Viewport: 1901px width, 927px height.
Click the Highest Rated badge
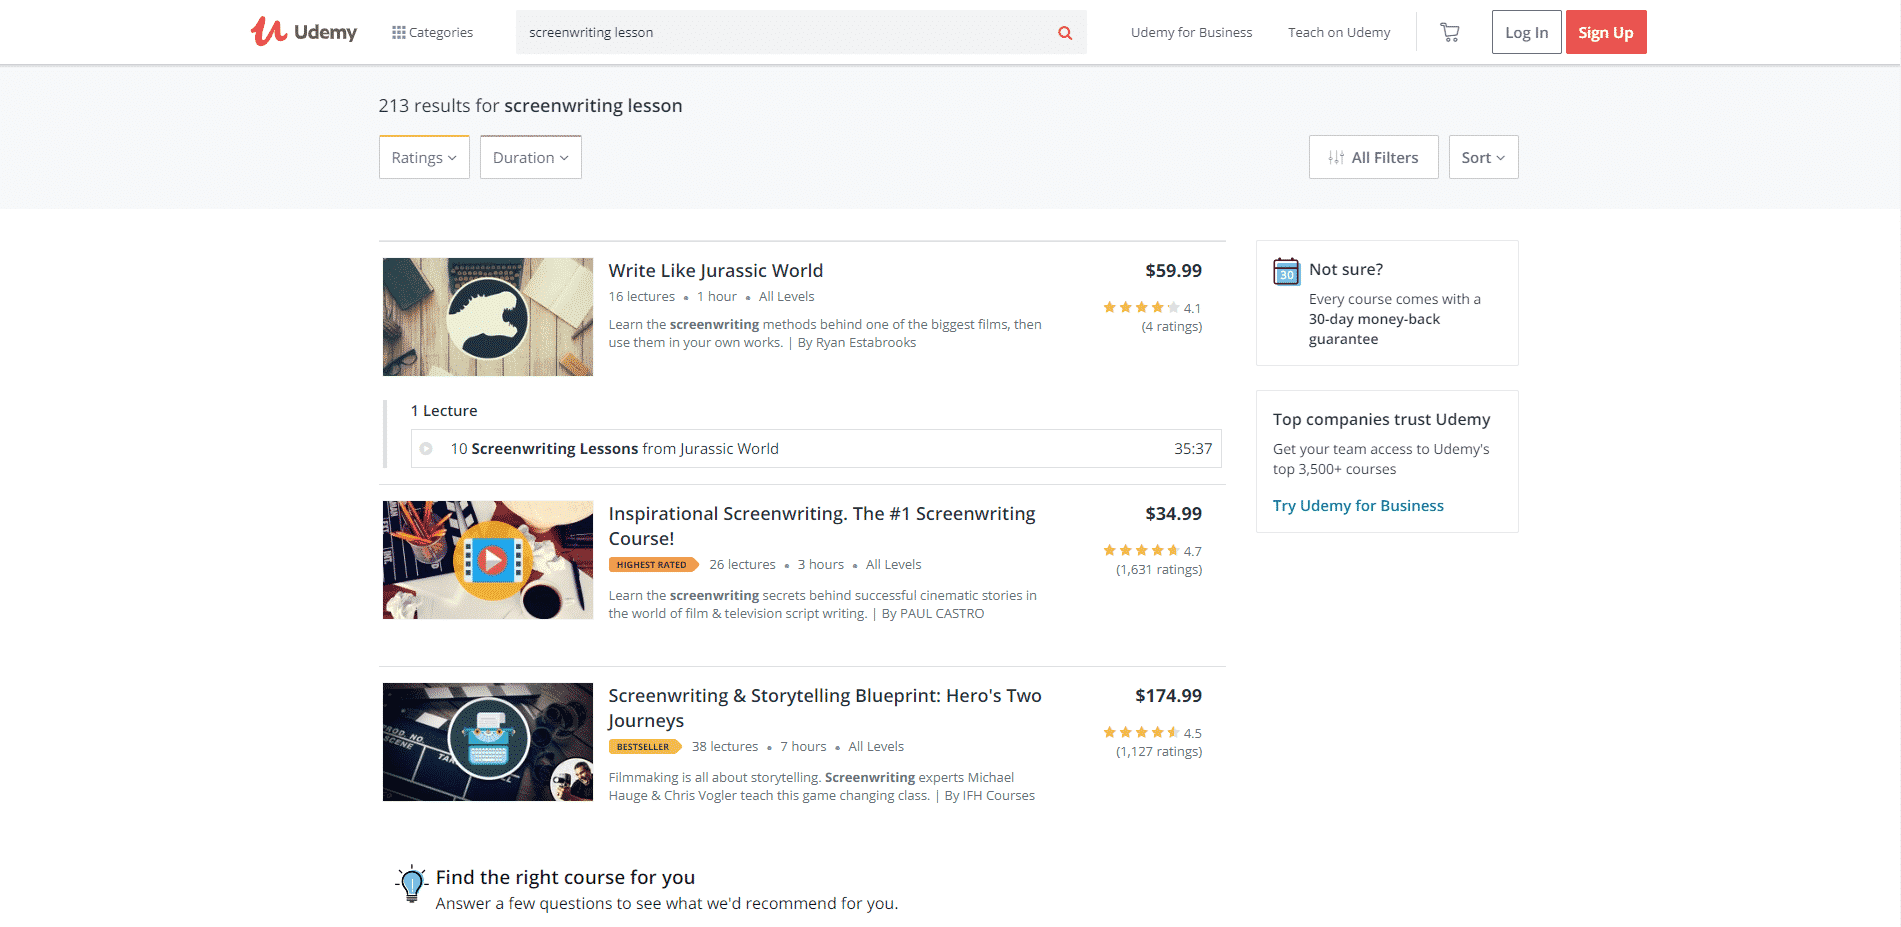click(653, 565)
